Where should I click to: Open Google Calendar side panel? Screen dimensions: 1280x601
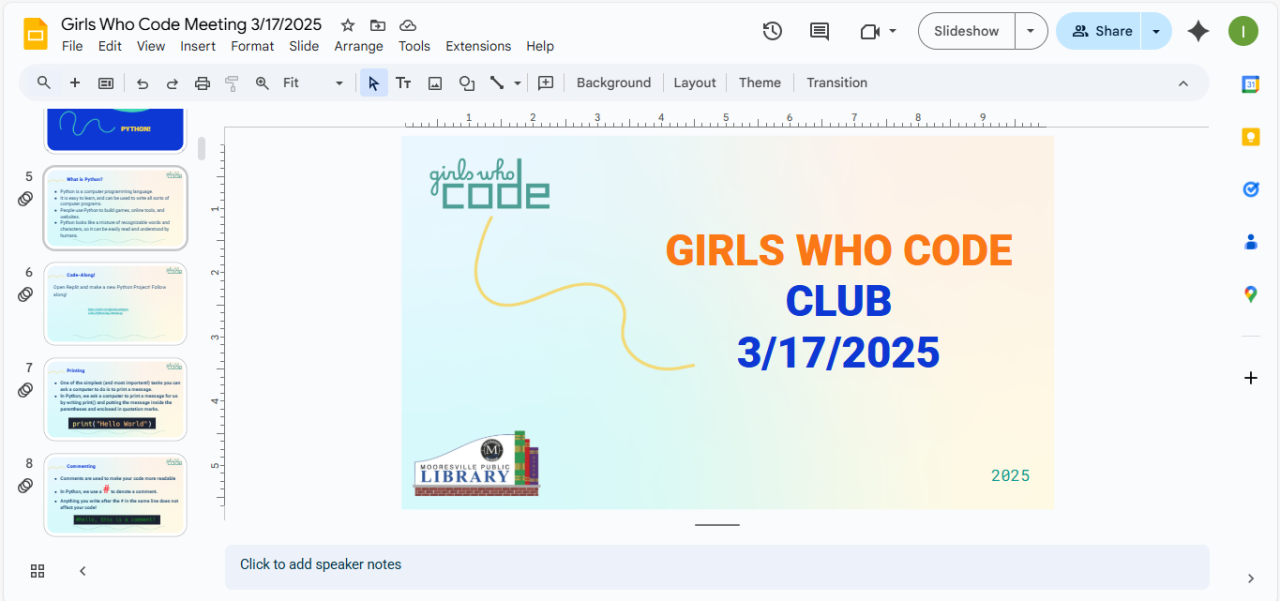[1250, 85]
